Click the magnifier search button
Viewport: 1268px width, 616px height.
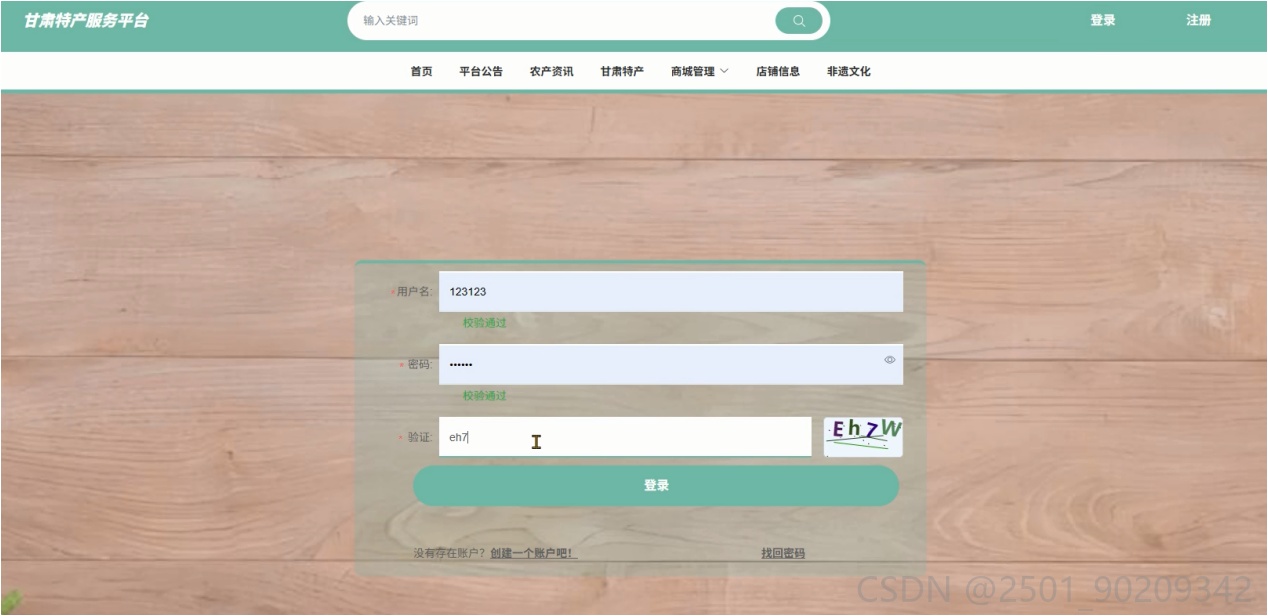[x=798, y=21]
